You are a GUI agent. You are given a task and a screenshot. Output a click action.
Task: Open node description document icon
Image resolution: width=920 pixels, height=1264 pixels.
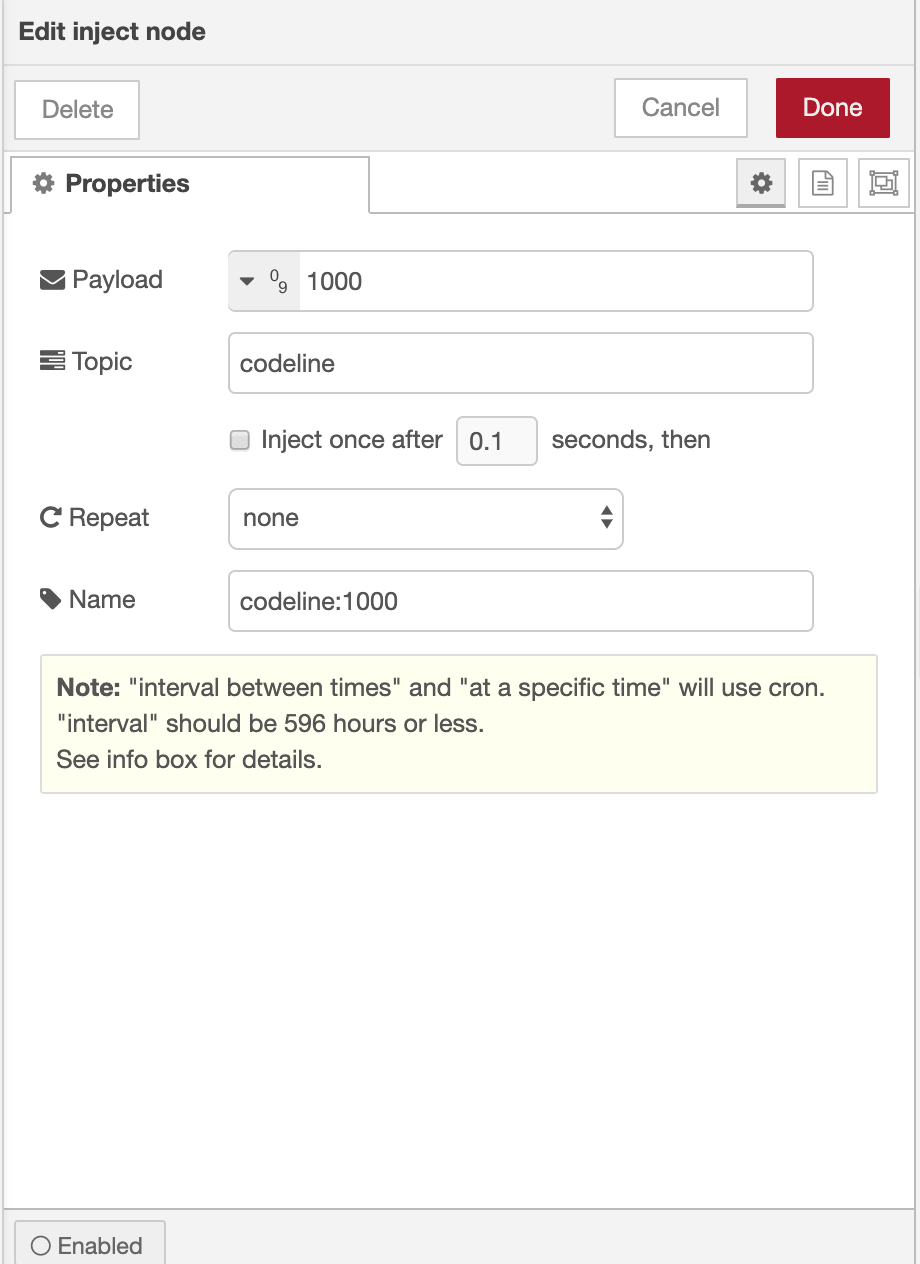(822, 184)
